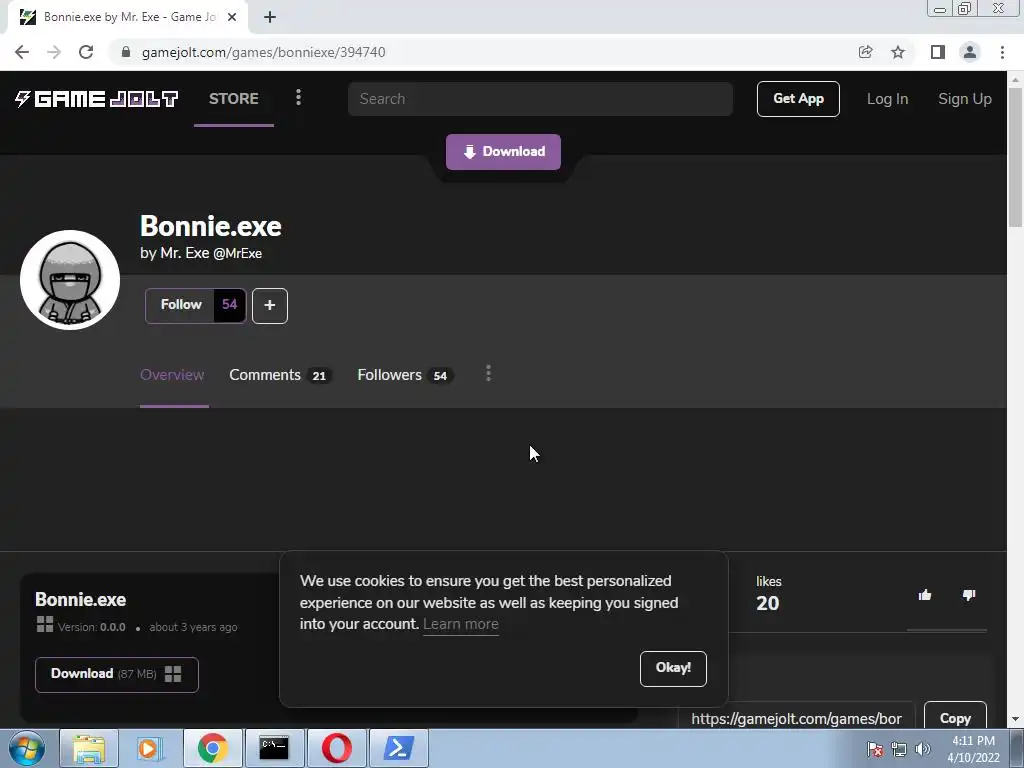
Task: Open the Chrome profile avatar icon
Action: tap(970, 52)
